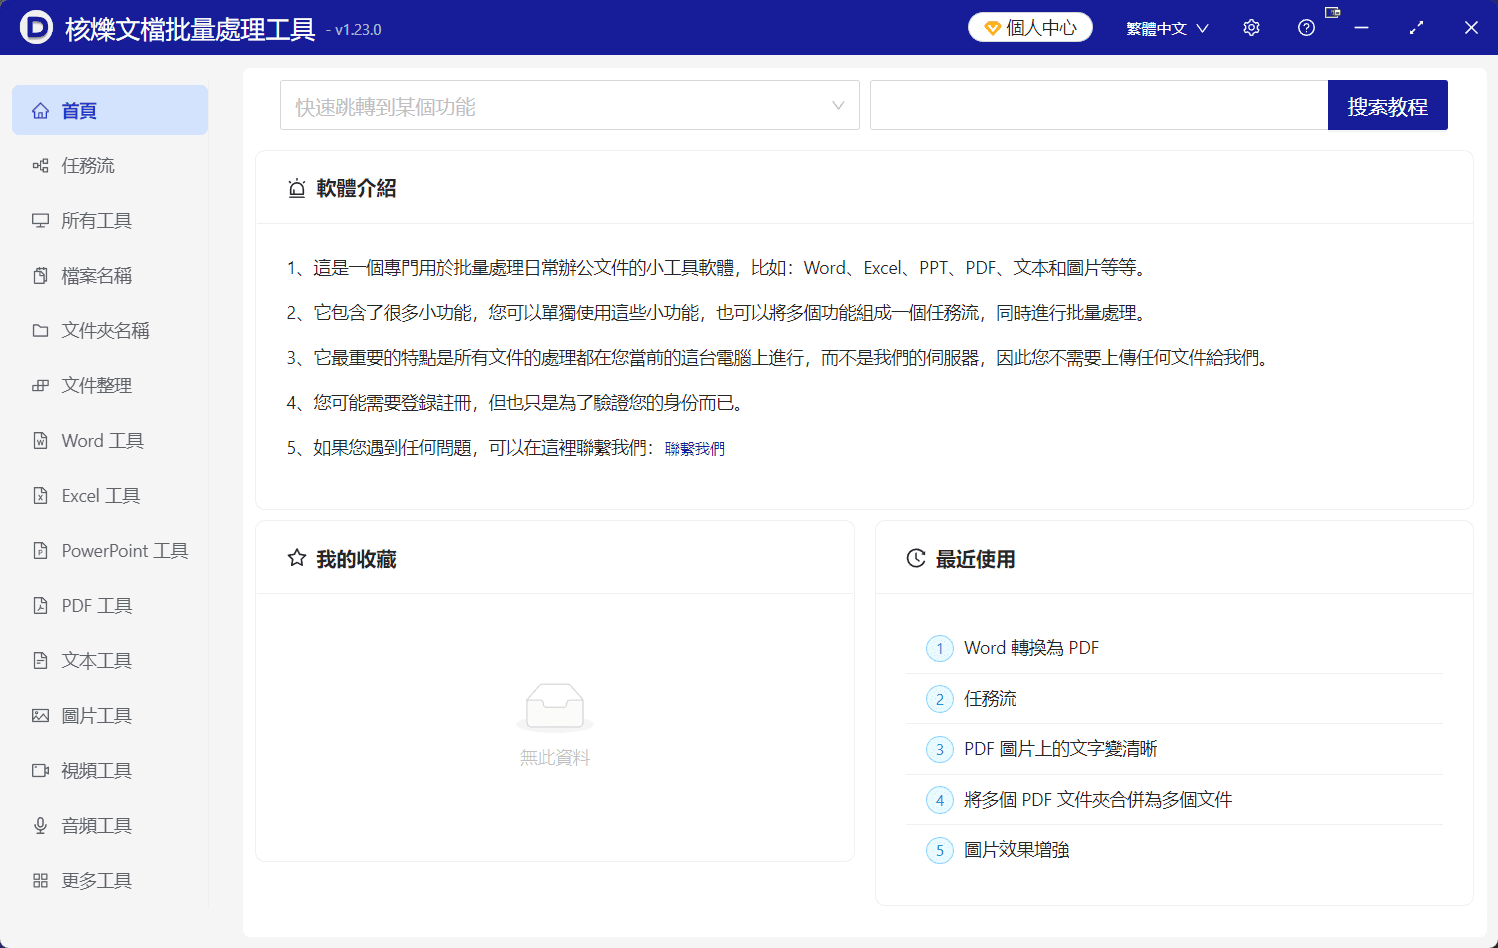Image resolution: width=1498 pixels, height=948 pixels.
Task: Expand the 繁體中文 language selector
Action: tap(1167, 28)
